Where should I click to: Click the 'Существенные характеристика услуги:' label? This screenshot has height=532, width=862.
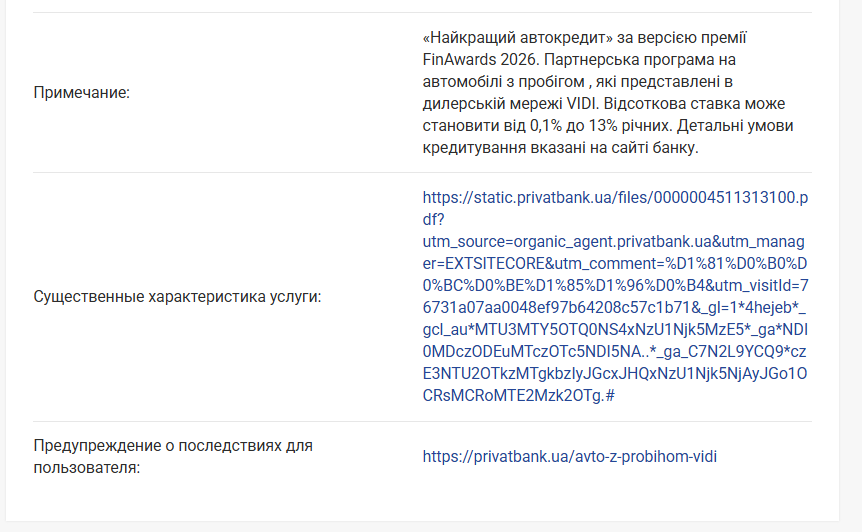click(x=177, y=297)
